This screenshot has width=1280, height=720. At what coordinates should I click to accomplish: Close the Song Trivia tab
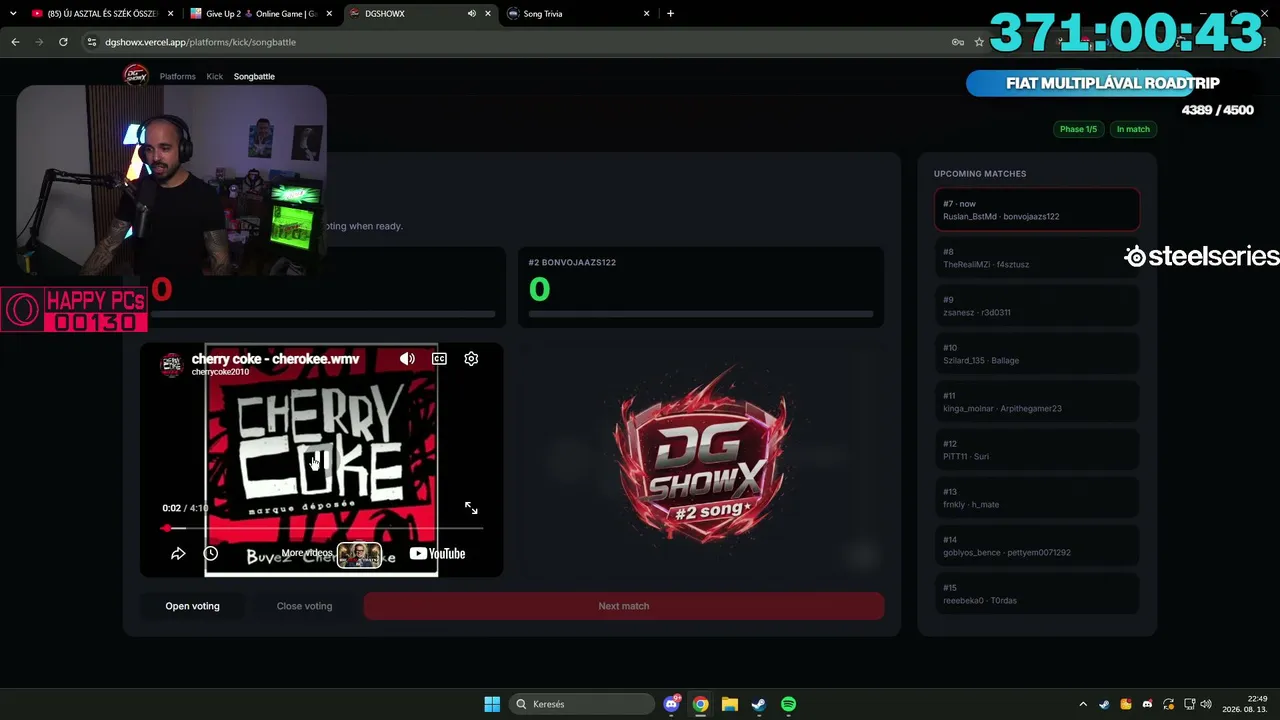tap(647, 14)
